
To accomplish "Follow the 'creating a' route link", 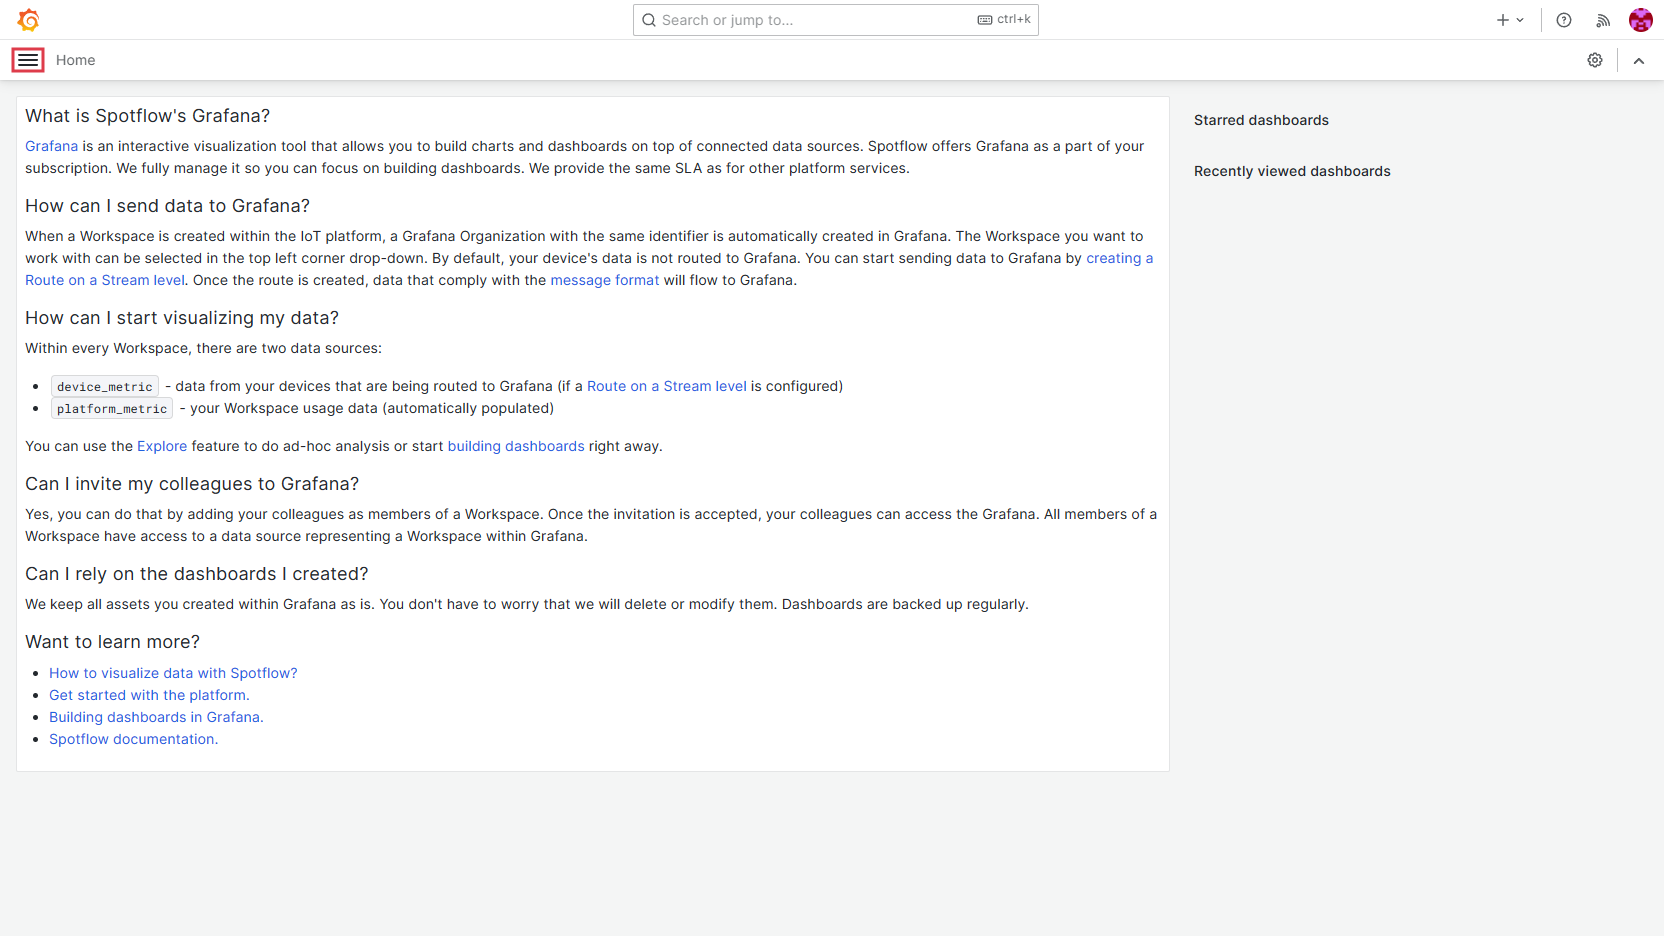I will tap(1119, 258).
